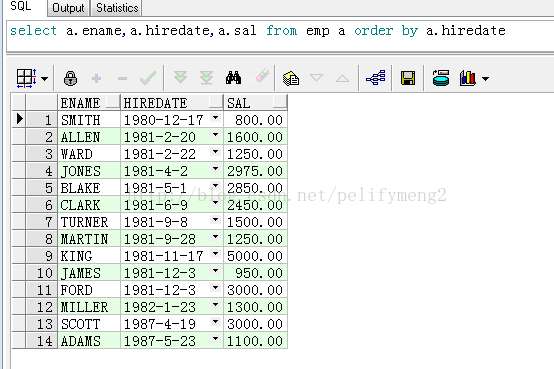The image size is (554, 369).
Task: Switch to the Output tab
Action: pos(68,8)
